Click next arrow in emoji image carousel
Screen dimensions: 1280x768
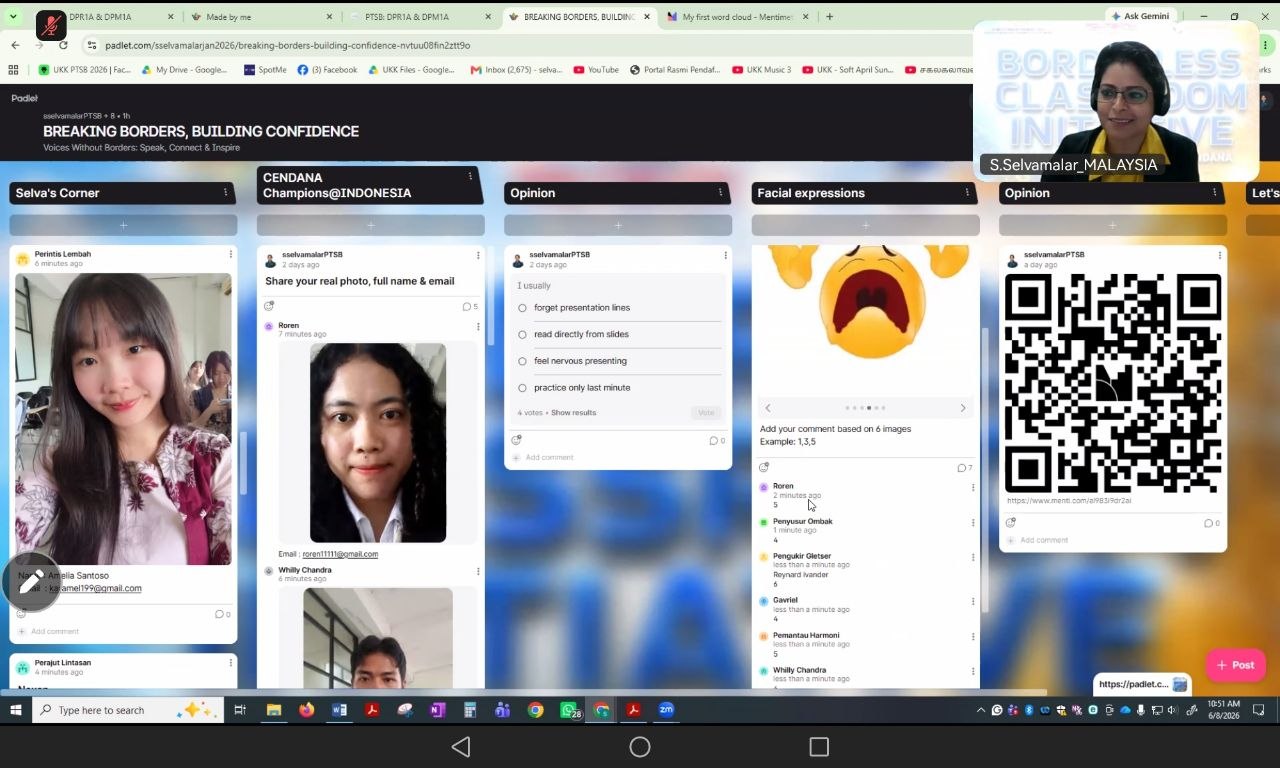(x=963, y=408)
